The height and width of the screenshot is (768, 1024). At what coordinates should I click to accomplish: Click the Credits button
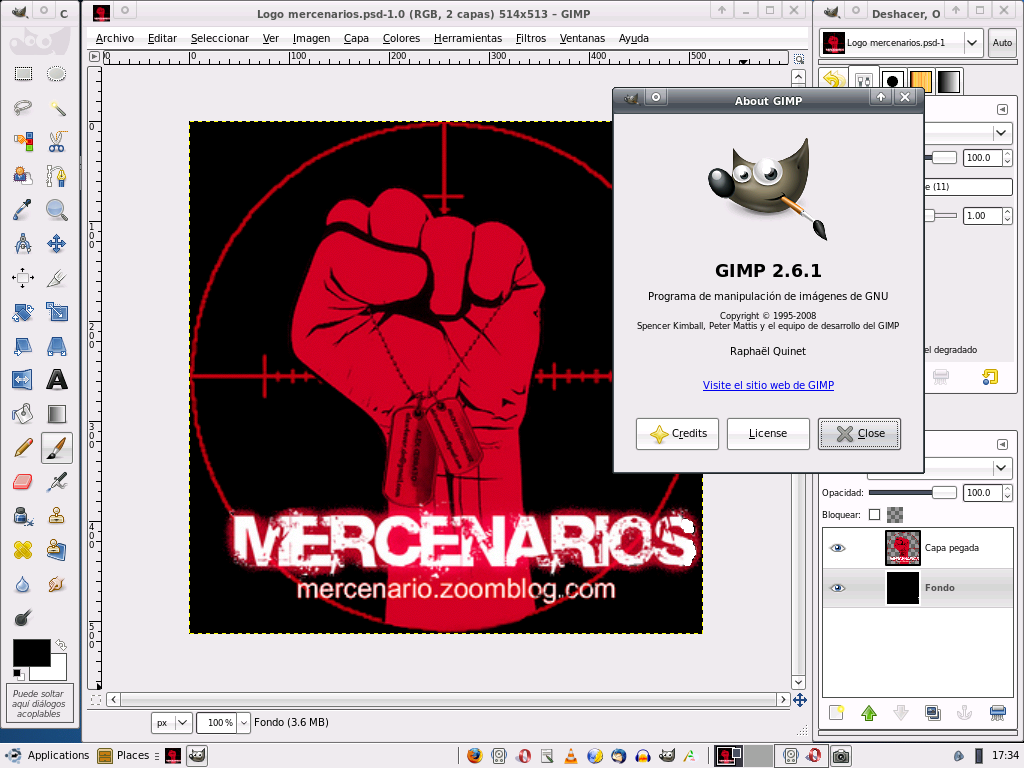tap(677, 434)
